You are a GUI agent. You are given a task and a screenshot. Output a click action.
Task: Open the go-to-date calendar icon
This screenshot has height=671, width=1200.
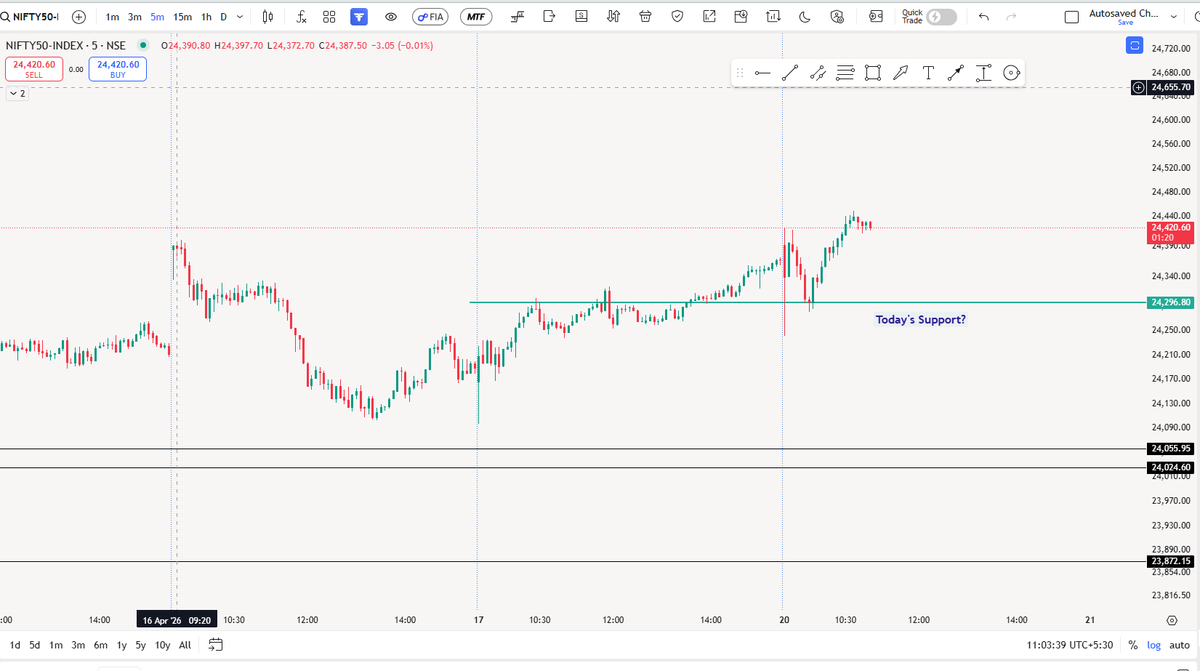(x=217, y=645)
